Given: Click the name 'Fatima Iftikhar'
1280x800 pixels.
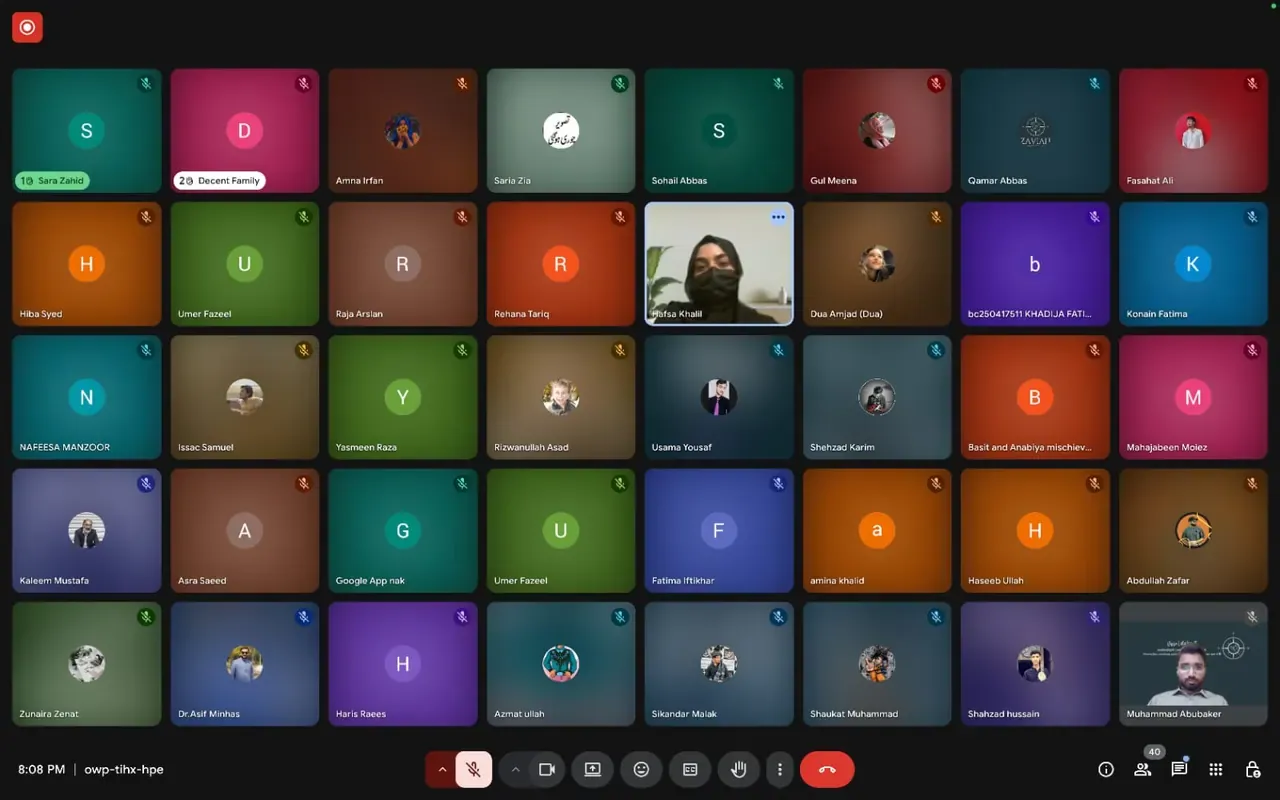Looking at the screenshot, I should 683,581.
